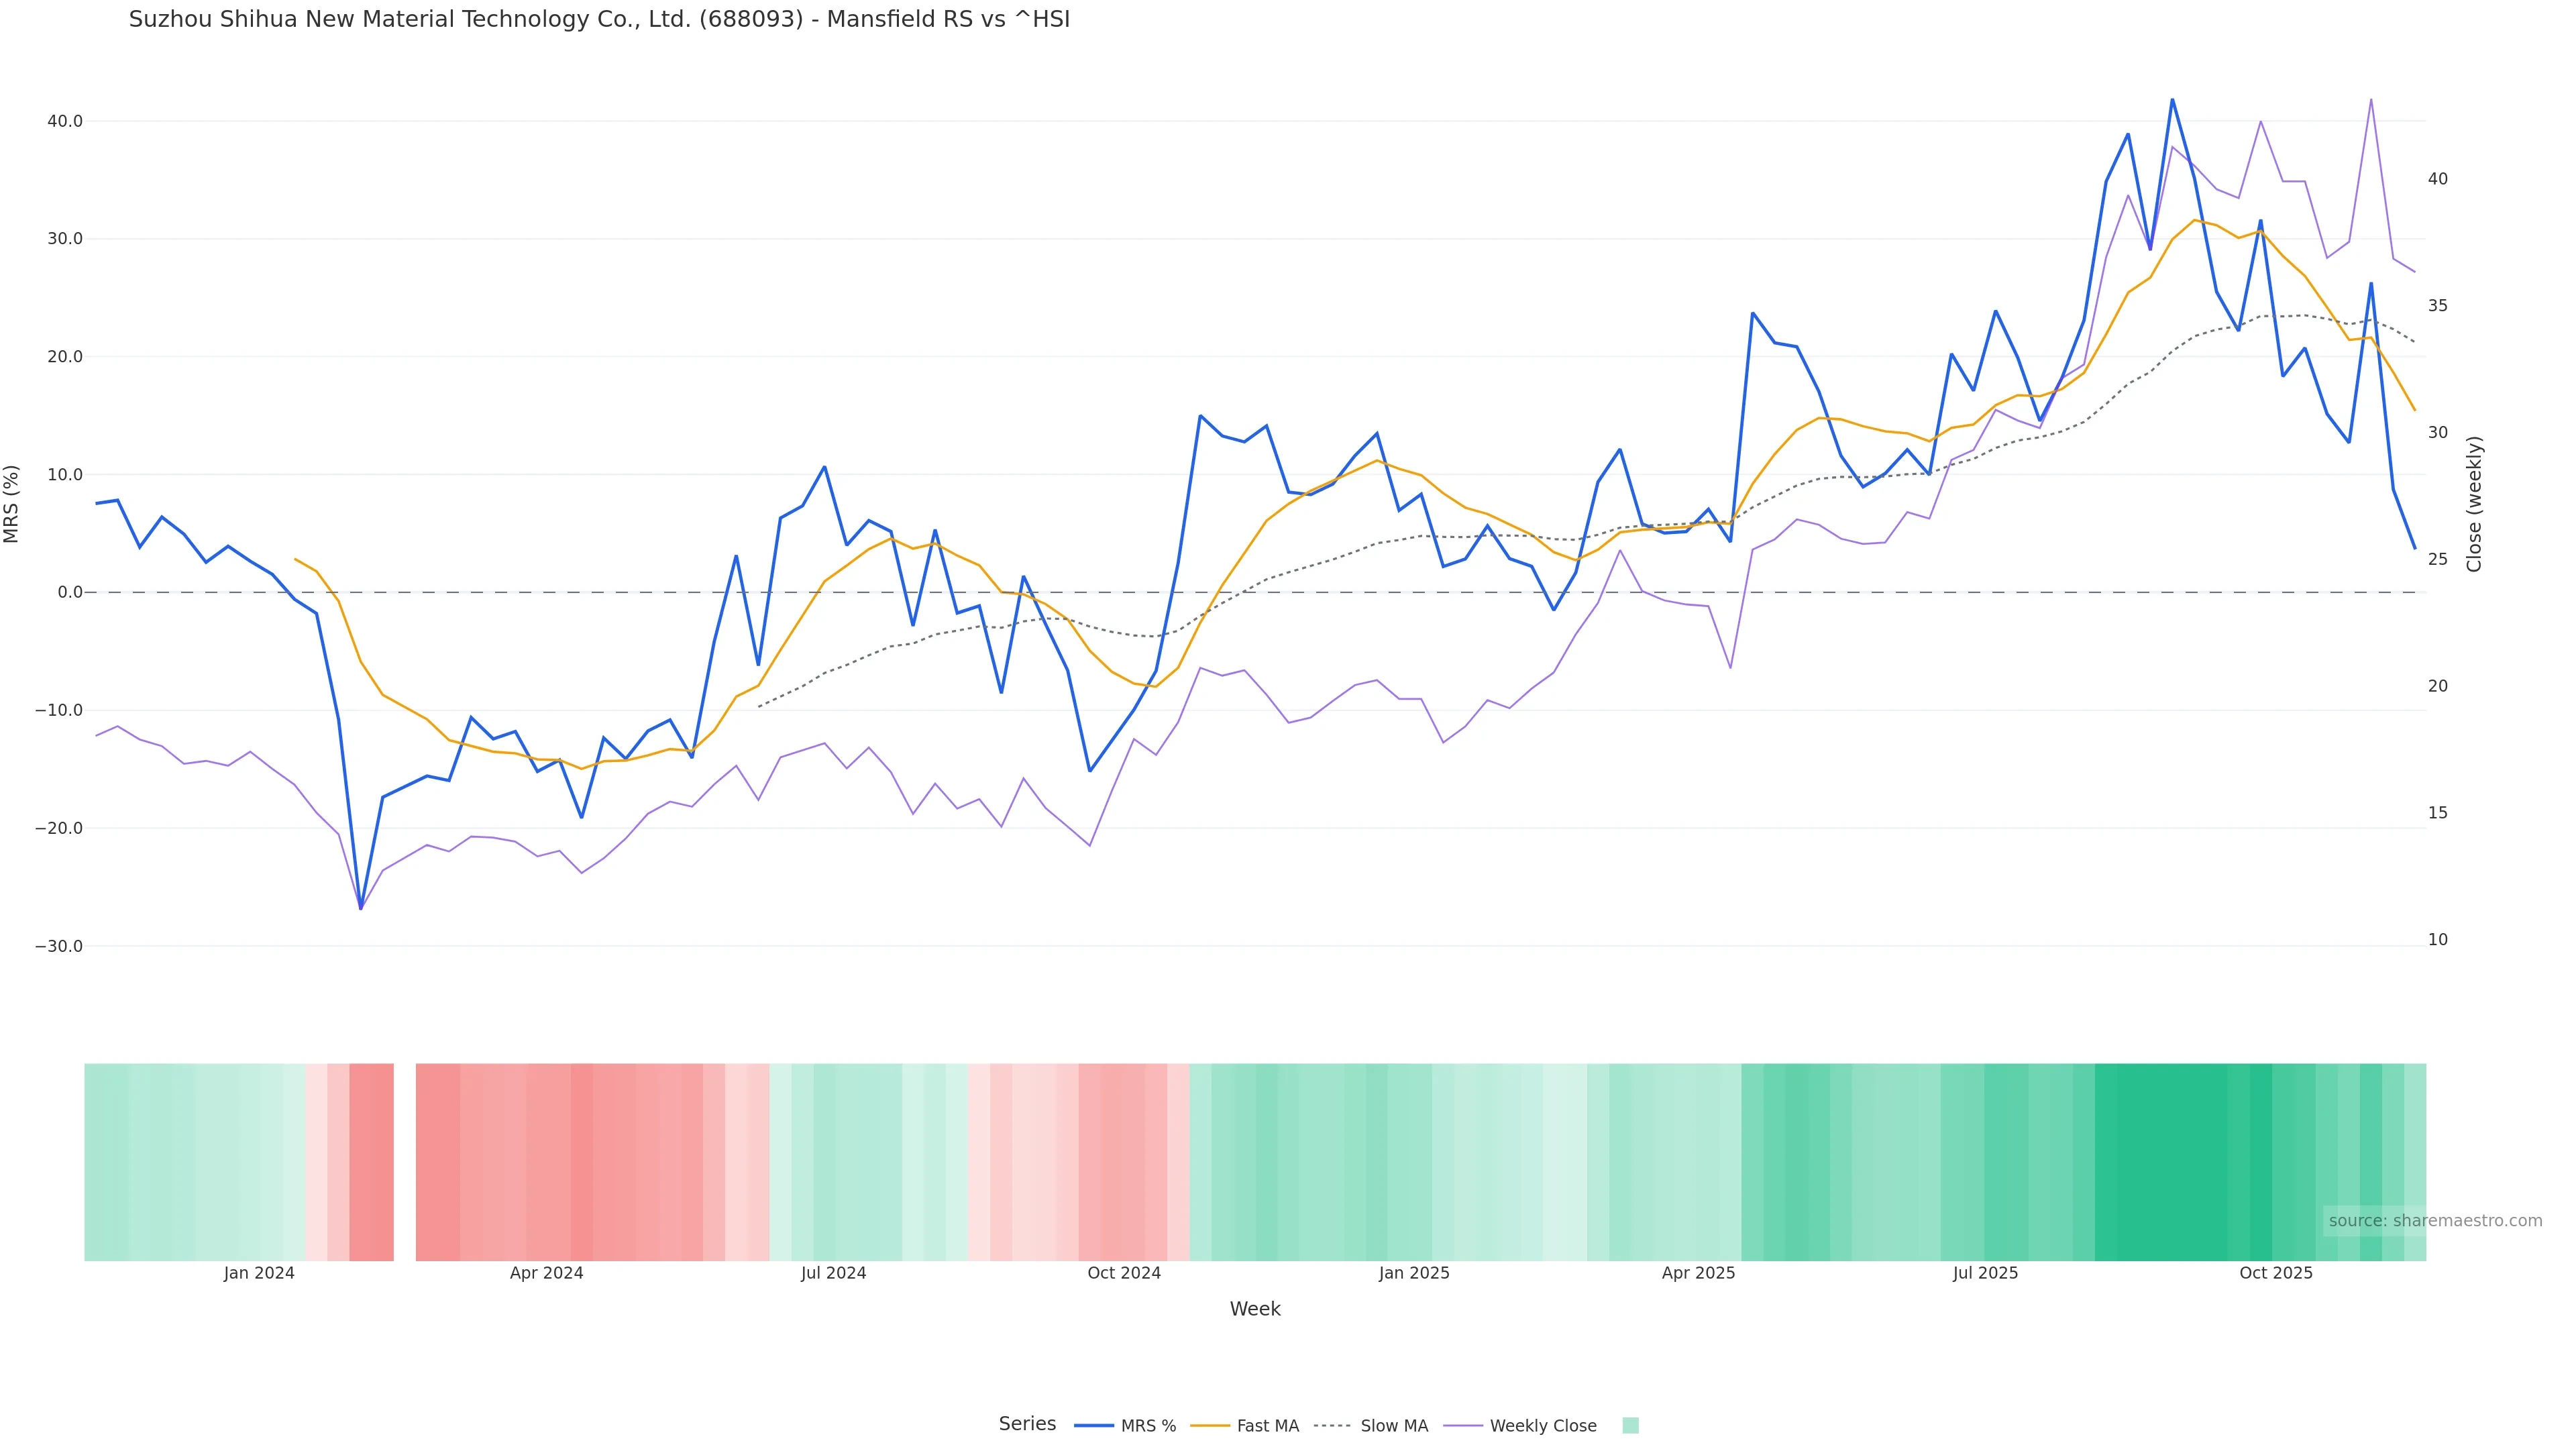Toggle Slow MA dotted line legend item

[x=1371, y=1426]
